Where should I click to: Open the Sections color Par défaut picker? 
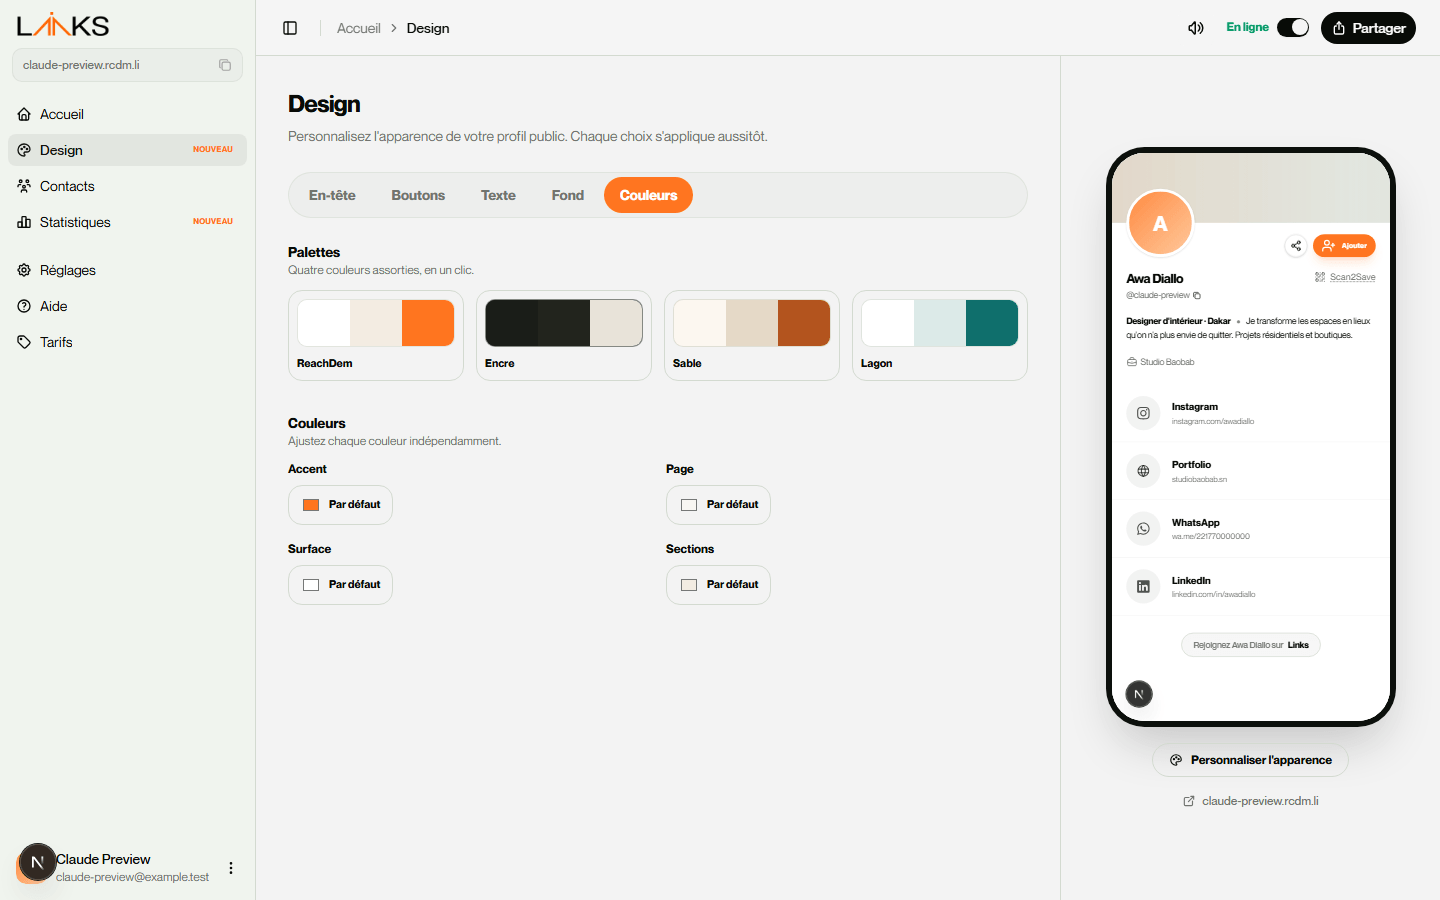tap(718, 585)
